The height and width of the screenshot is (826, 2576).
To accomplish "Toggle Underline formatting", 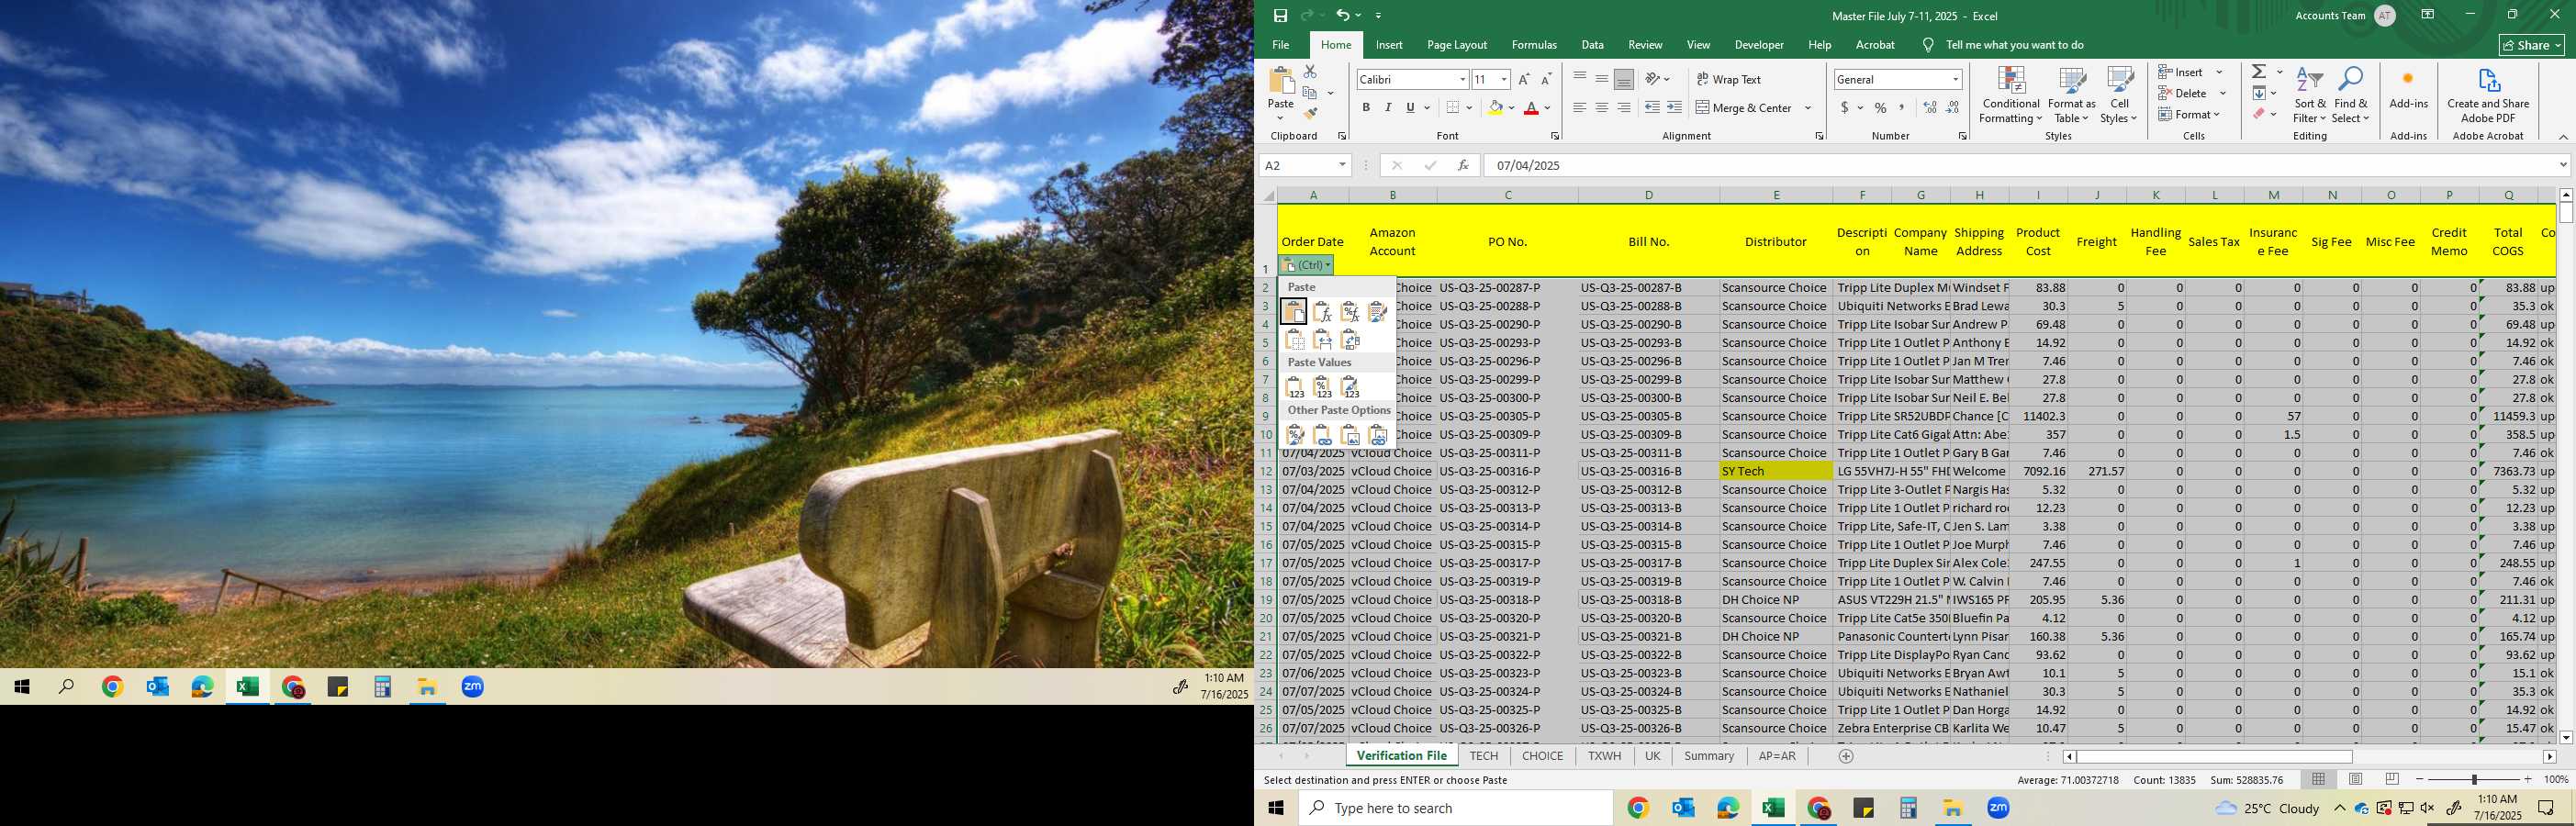I will (x=1410, y=107).
